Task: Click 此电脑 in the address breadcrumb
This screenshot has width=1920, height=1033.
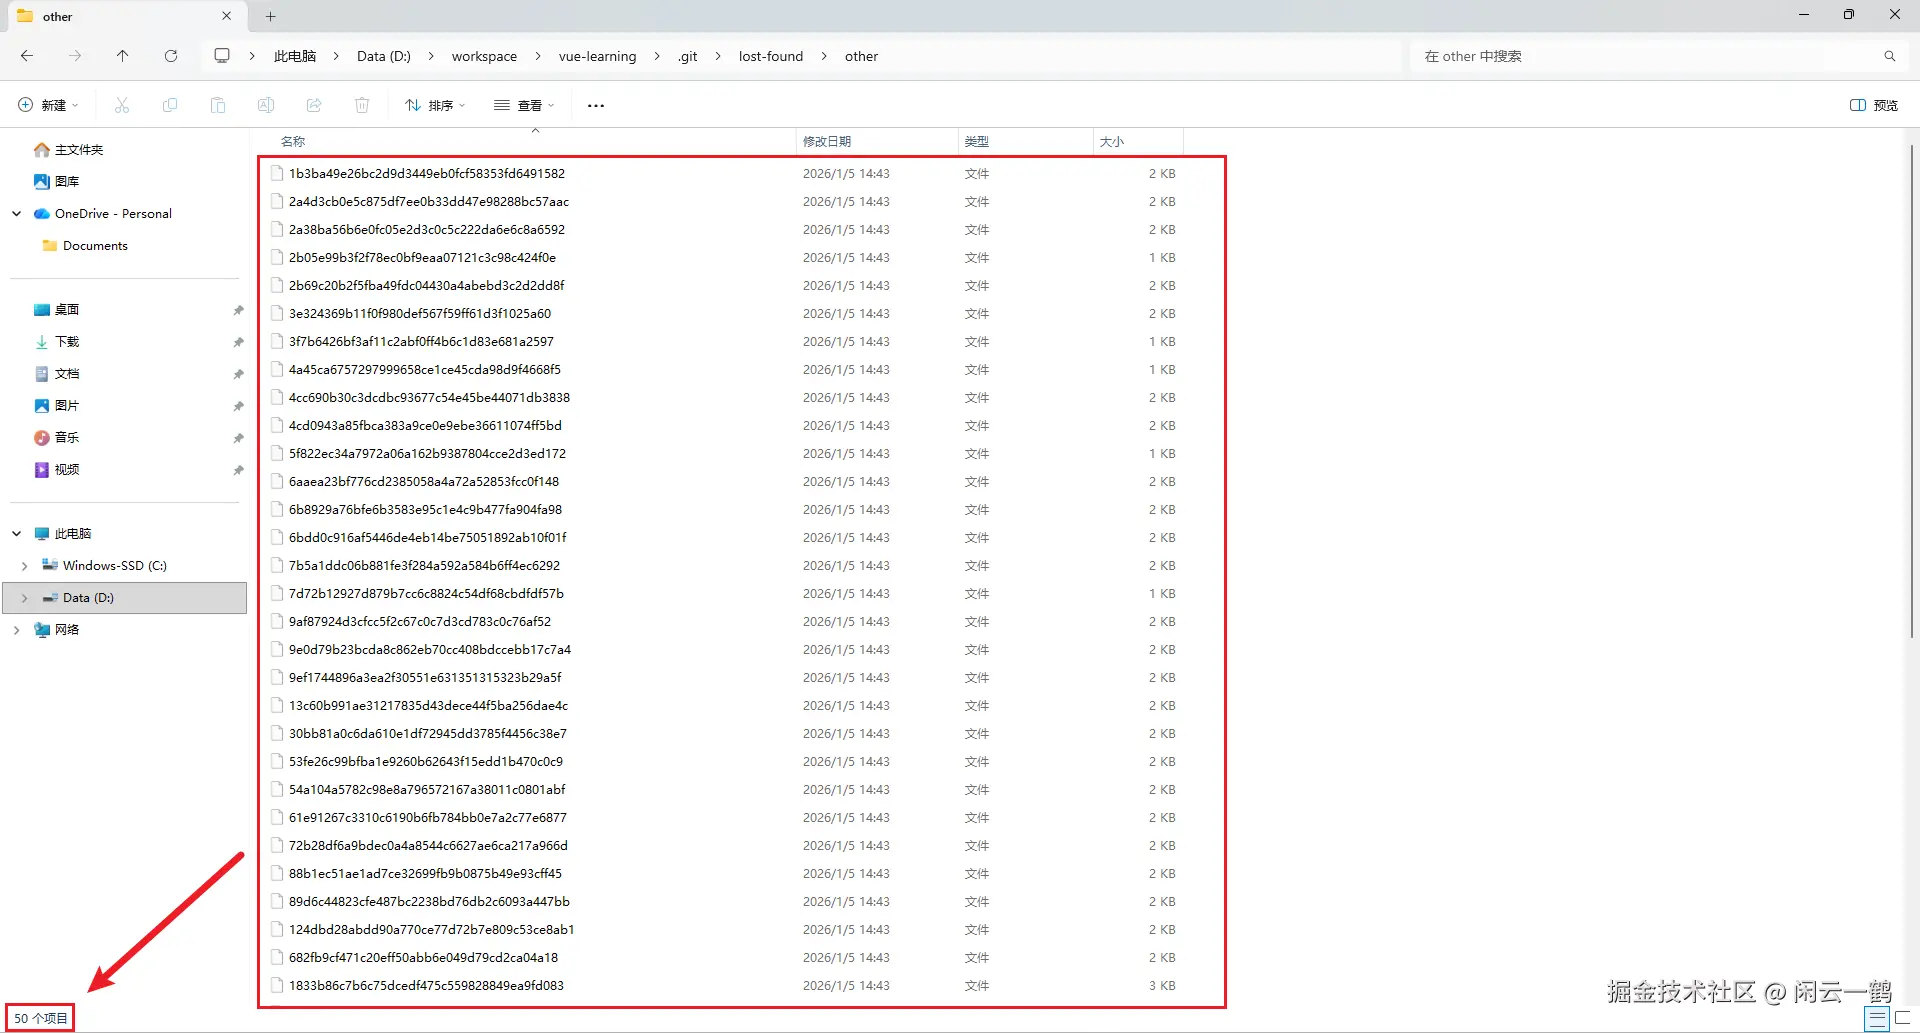Action: coord(295,56)
